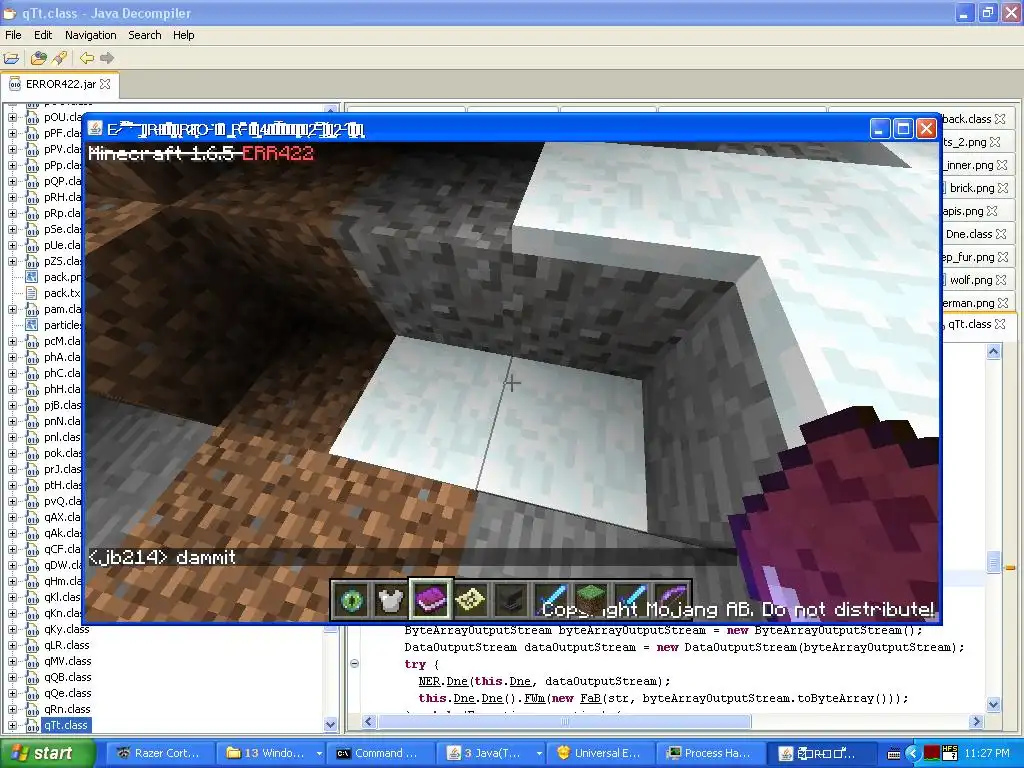The width and height of the screenshot is (1024, 768).
Task: Click the vertical scrollbar thumb of code editor
Action: (x=993, y=562)
